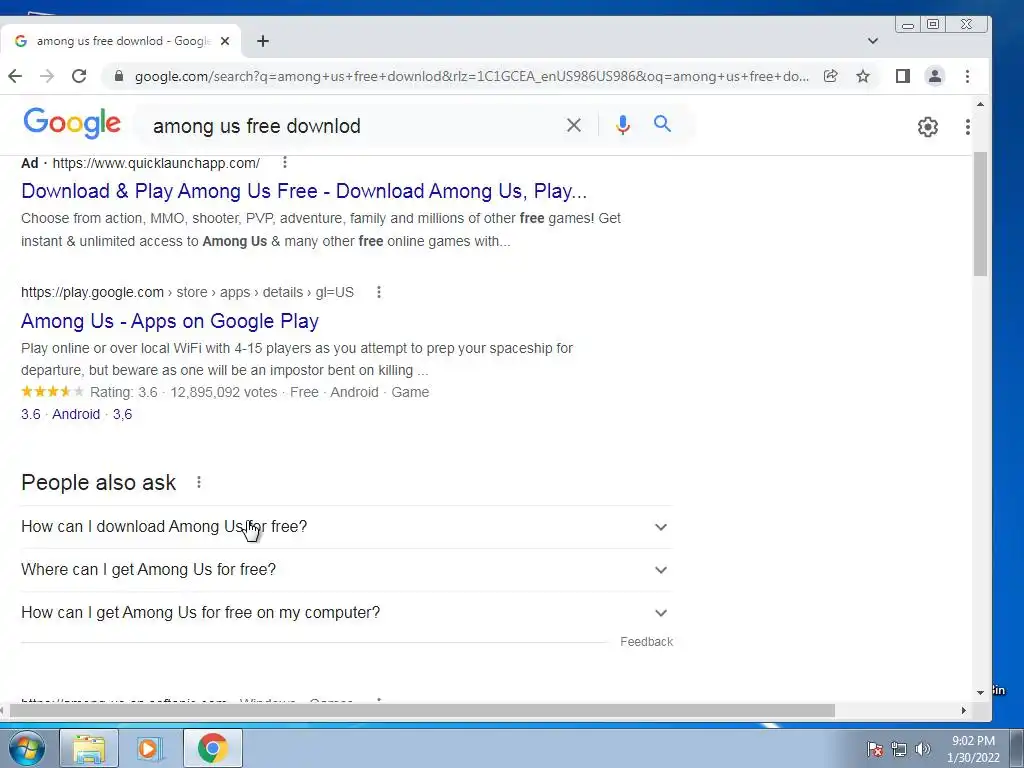Expand 'How can I get Among Us for free on my computer?'
Image resolution: width=1024 pixels, height=768 pixels.
tap(346, 613)
